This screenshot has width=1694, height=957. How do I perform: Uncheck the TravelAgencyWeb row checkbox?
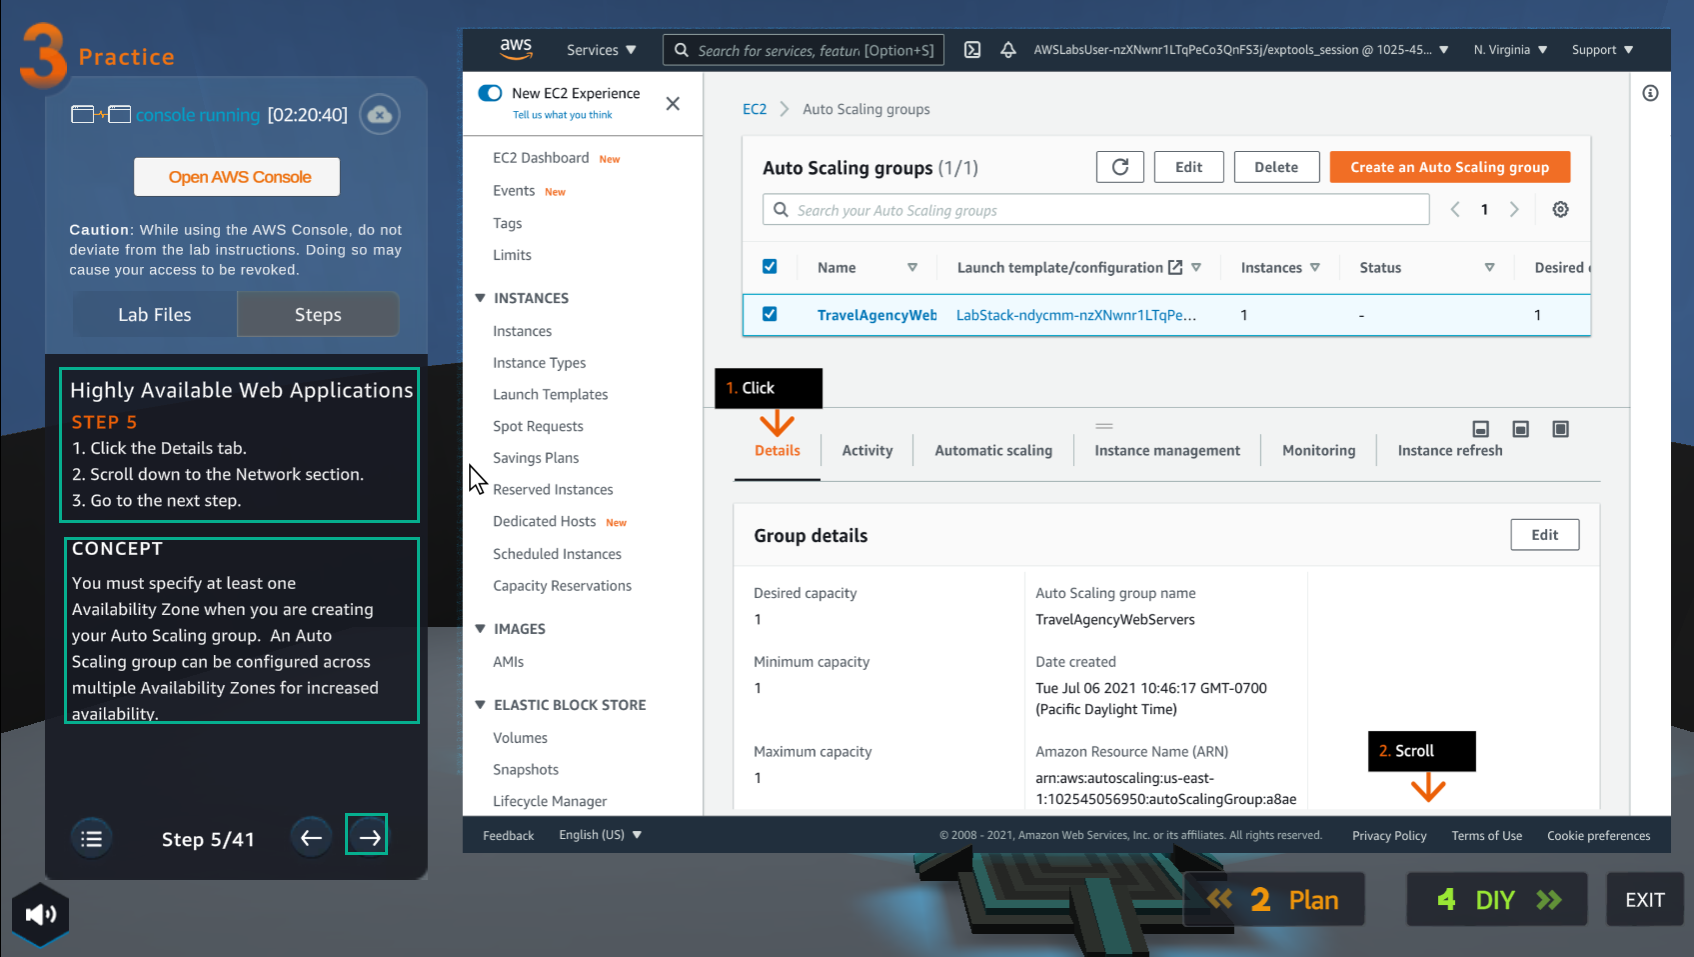click(x=769, y=314)
